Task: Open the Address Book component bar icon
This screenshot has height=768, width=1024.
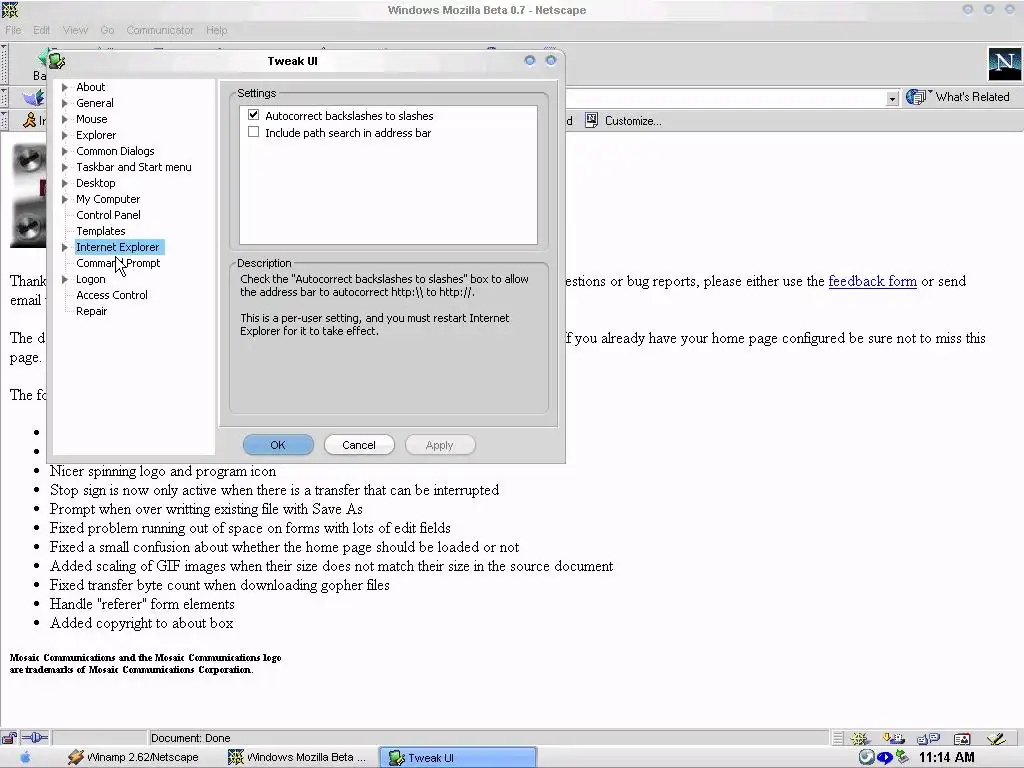Action: [x=961, y=739]
